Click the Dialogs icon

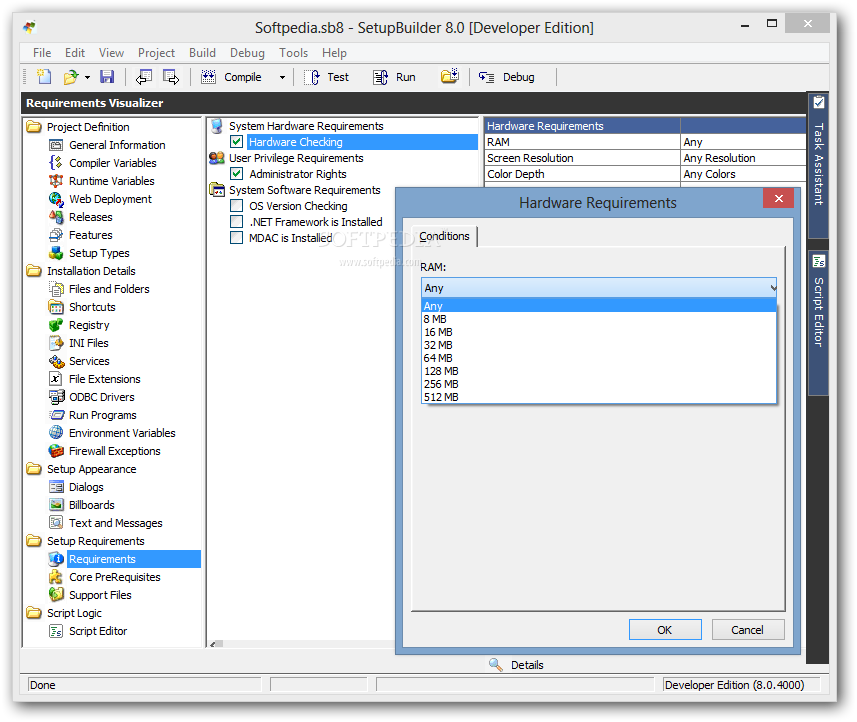[x=56, y=487]
